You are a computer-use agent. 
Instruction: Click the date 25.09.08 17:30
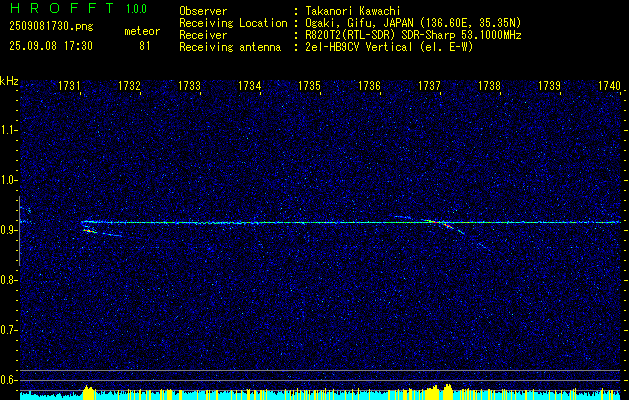coord(51,46)
